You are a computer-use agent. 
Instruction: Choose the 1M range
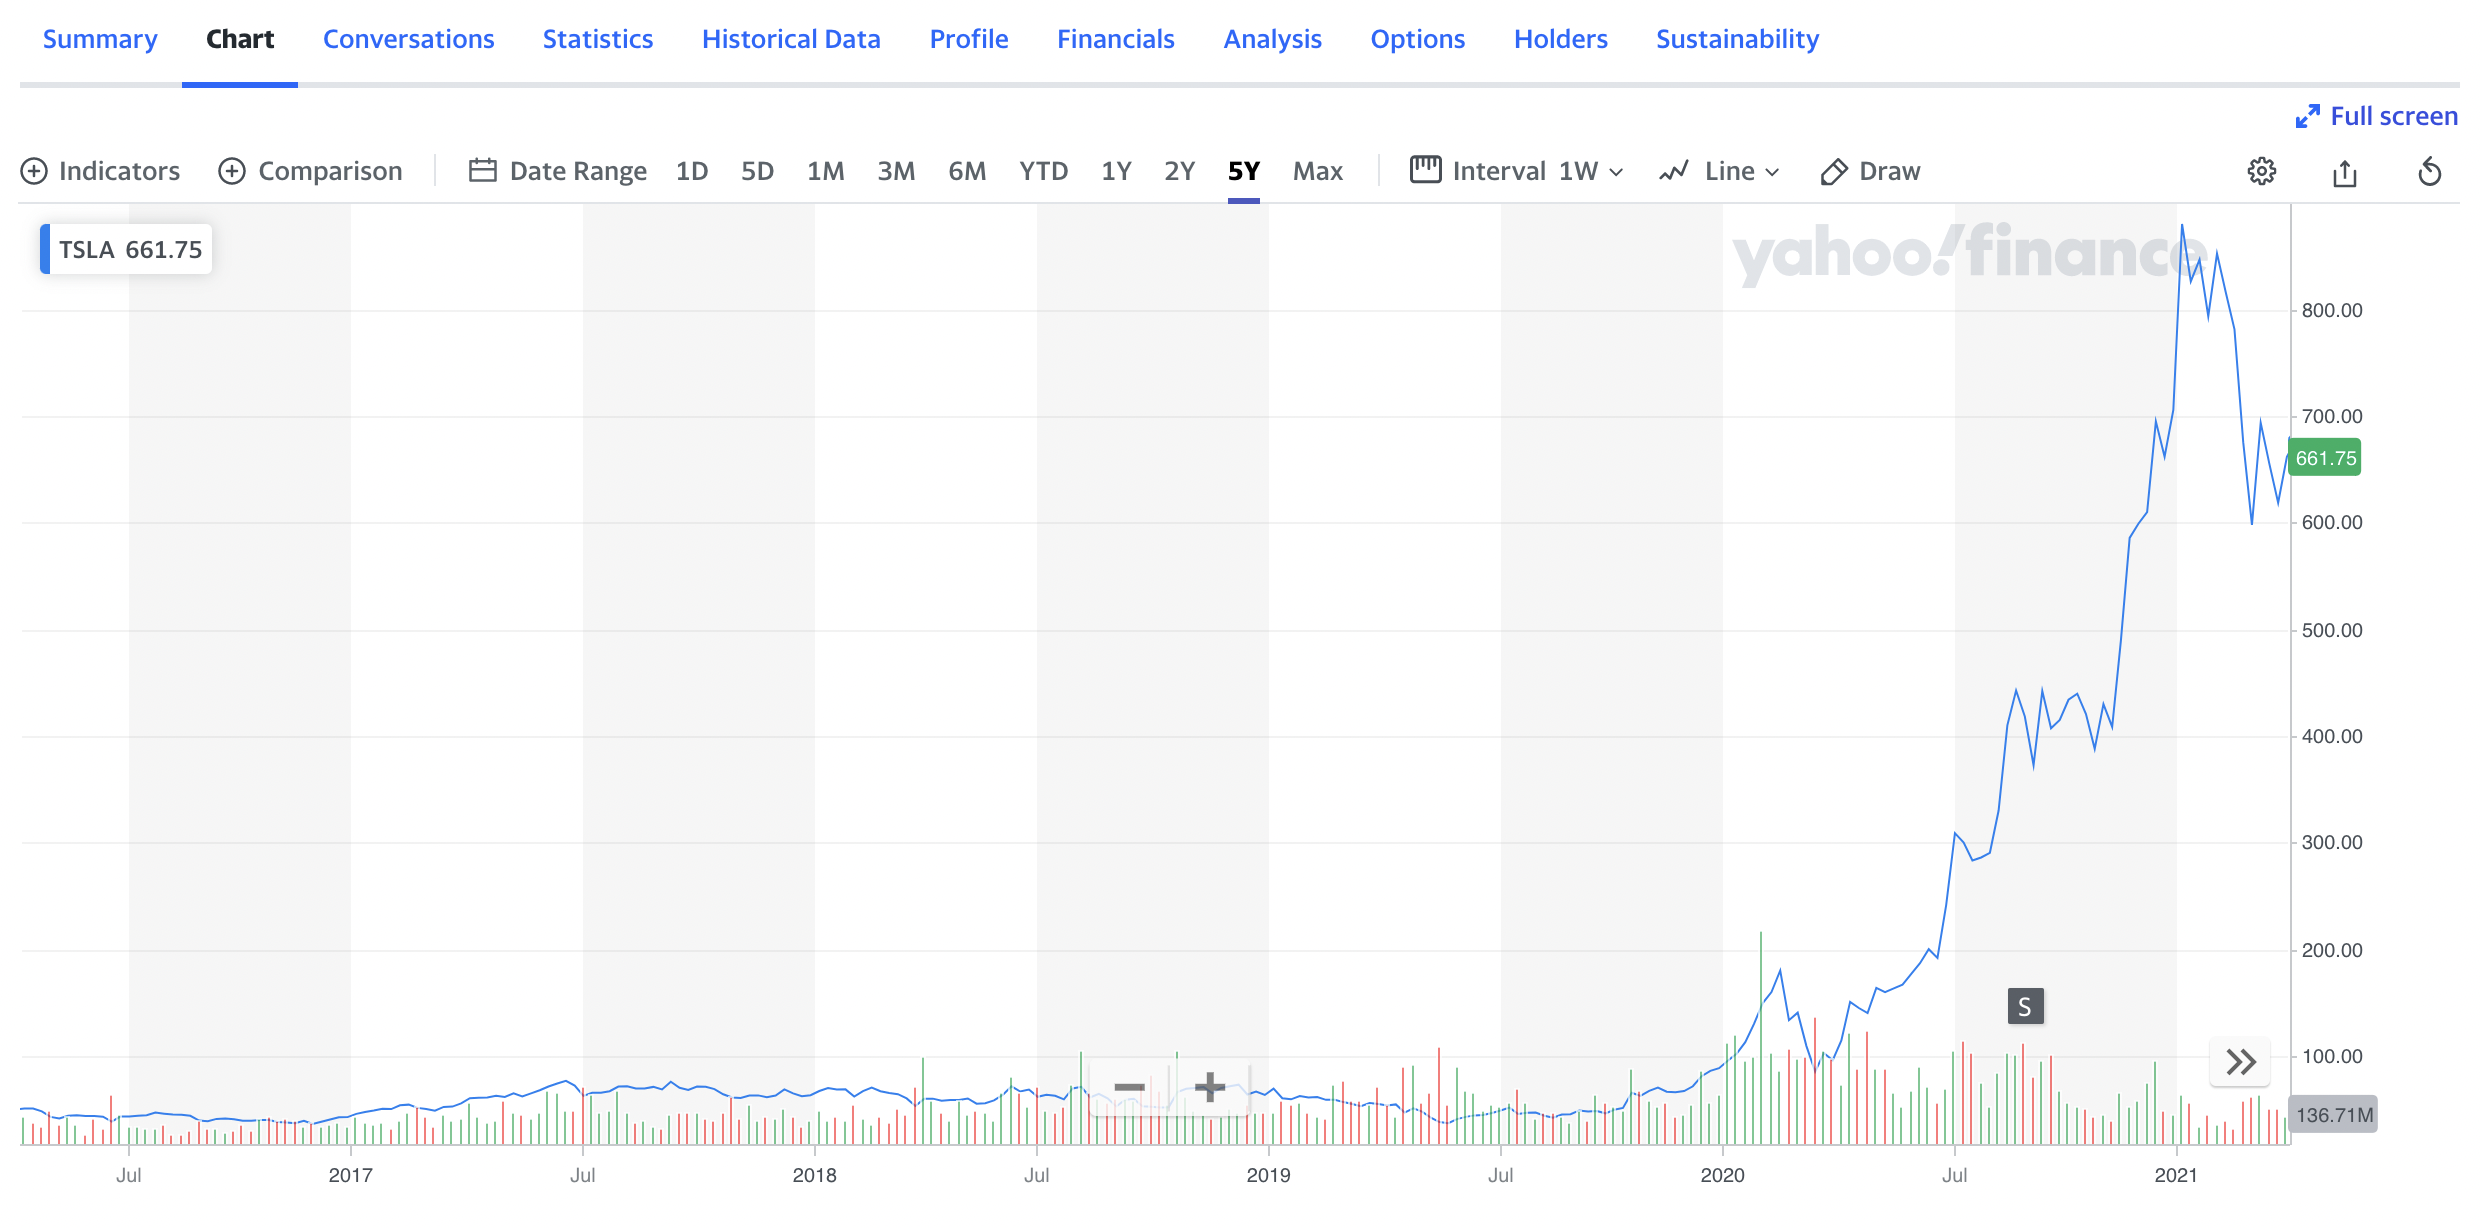click(826, 171)
